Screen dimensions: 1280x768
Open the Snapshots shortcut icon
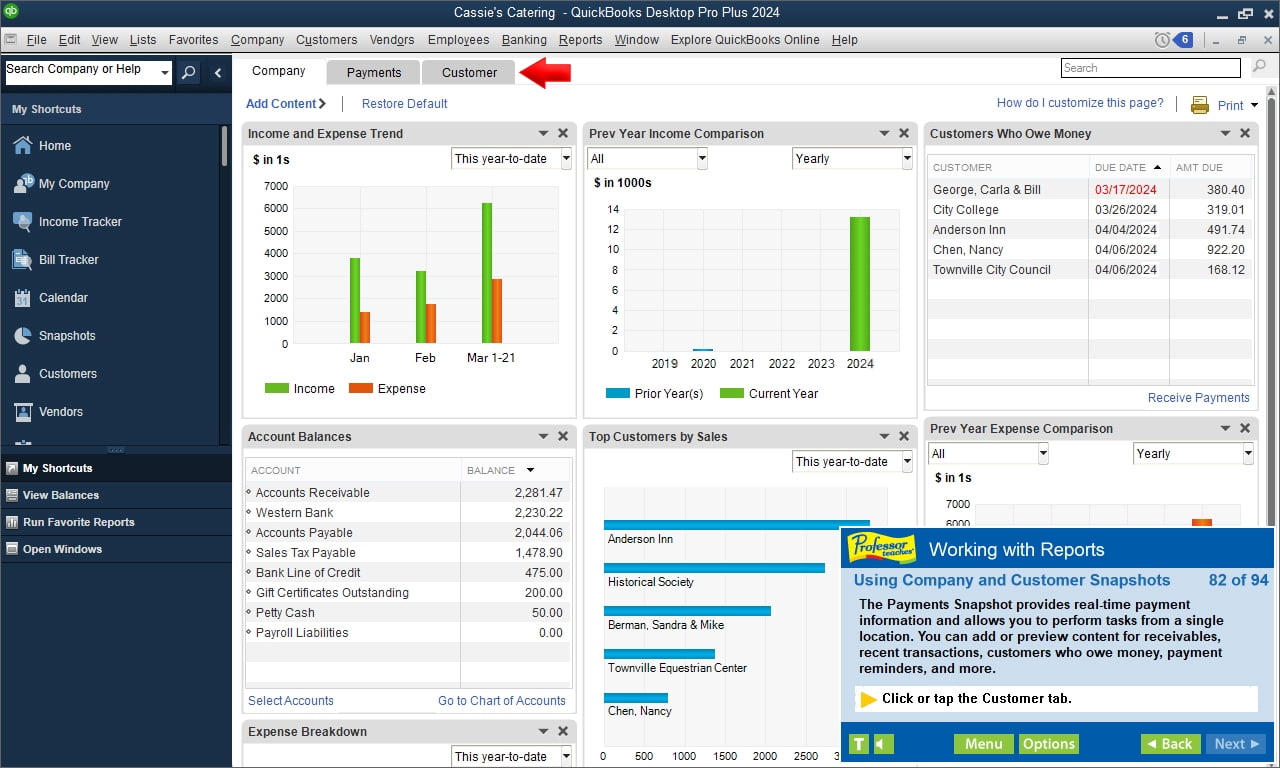pyautogui.click(x=22, y=335)
